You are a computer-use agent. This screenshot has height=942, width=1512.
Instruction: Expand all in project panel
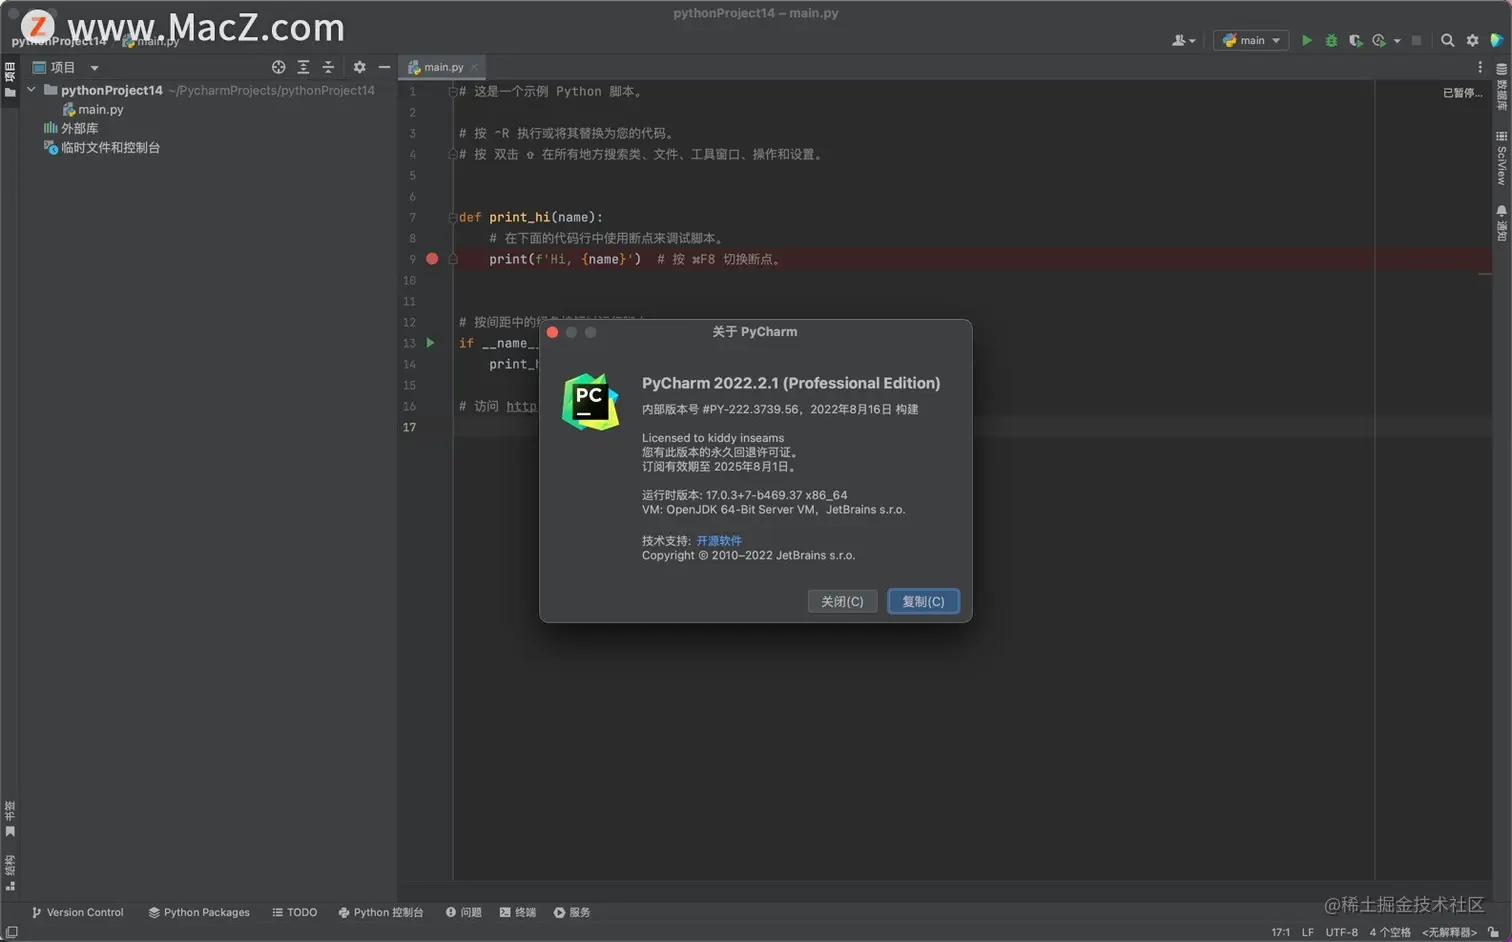[x=303, y=67]
